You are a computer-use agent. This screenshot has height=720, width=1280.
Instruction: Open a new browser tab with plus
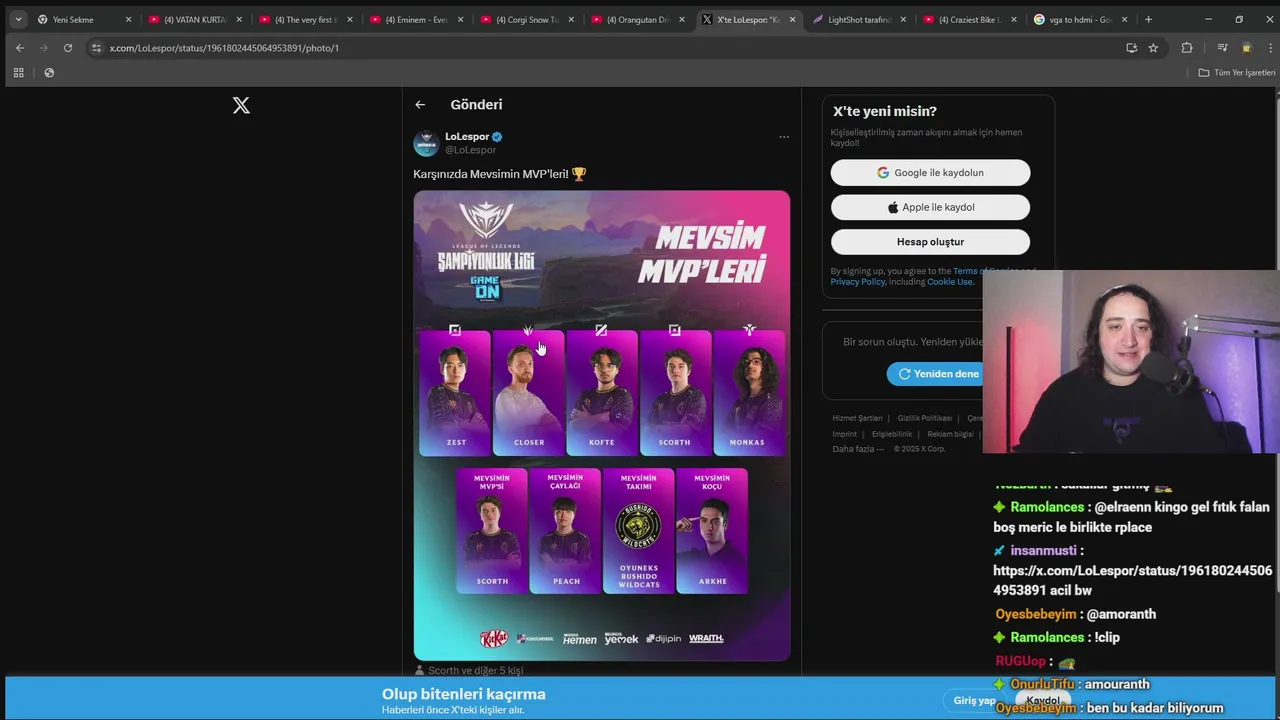(1148, 19)
